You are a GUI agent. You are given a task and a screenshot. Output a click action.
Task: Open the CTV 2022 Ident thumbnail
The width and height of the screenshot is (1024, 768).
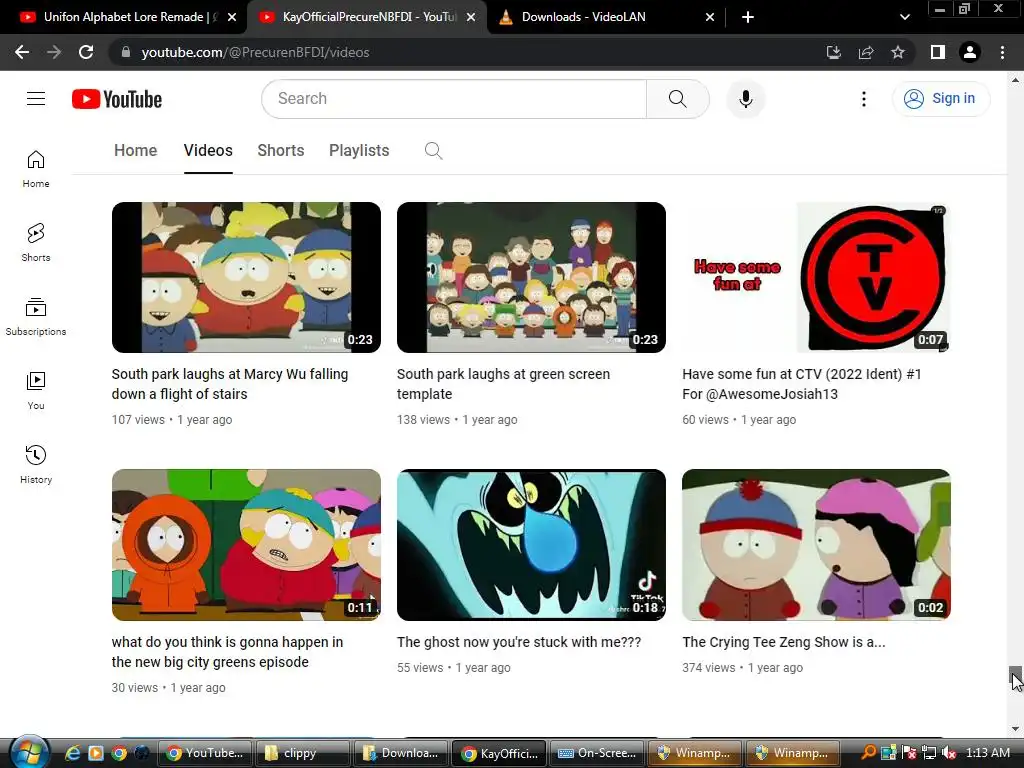click(816, 278)
